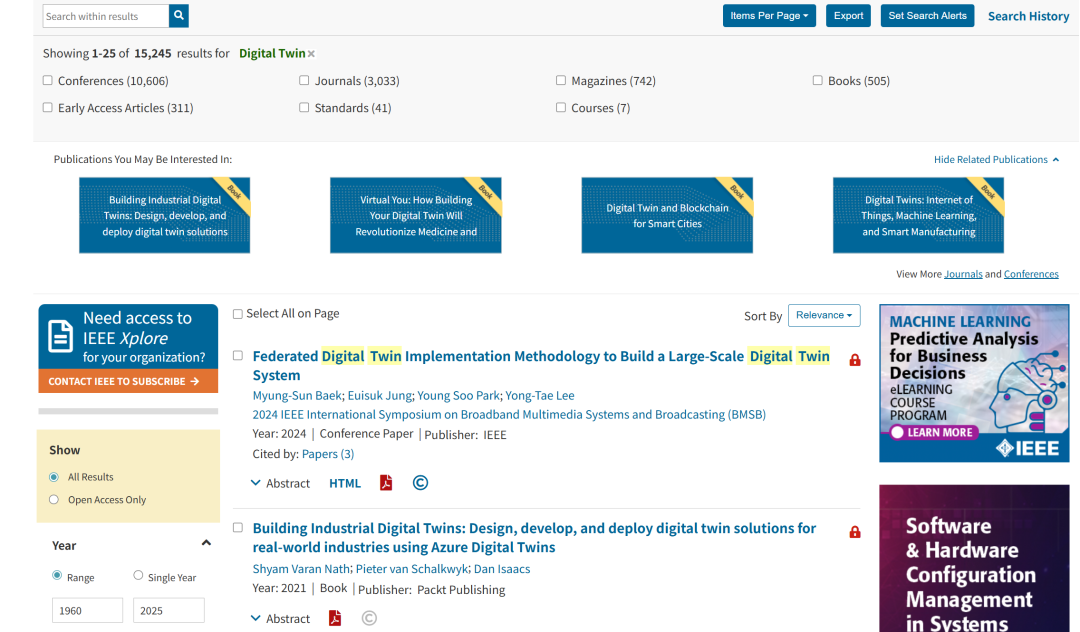Click the red lock icon beside first result
This screenshot has height=632, width=1080.
[855, 360]
